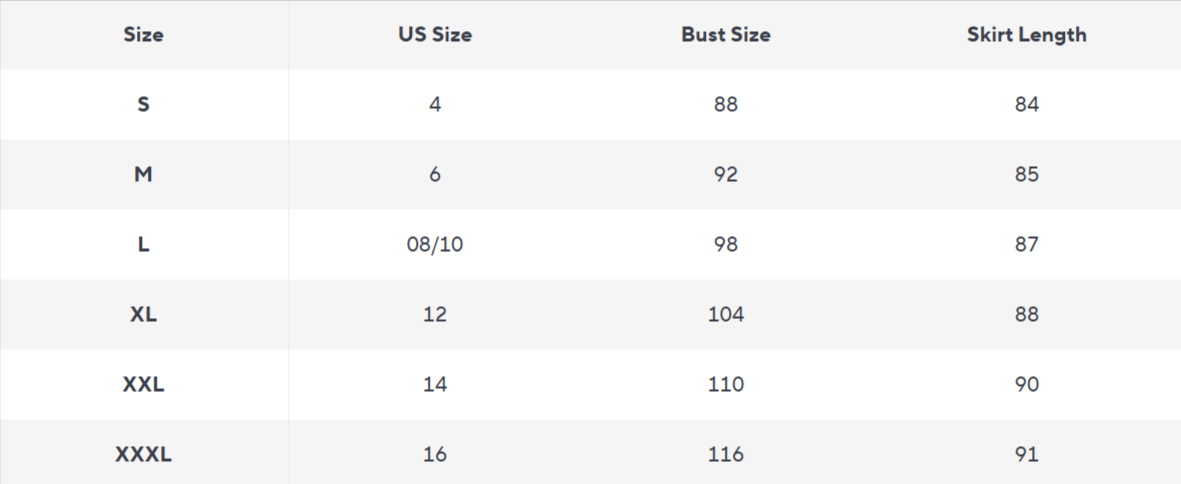Click the Bust Size column header
This screenshot has height=484, width=1181.
pos(726,34)
